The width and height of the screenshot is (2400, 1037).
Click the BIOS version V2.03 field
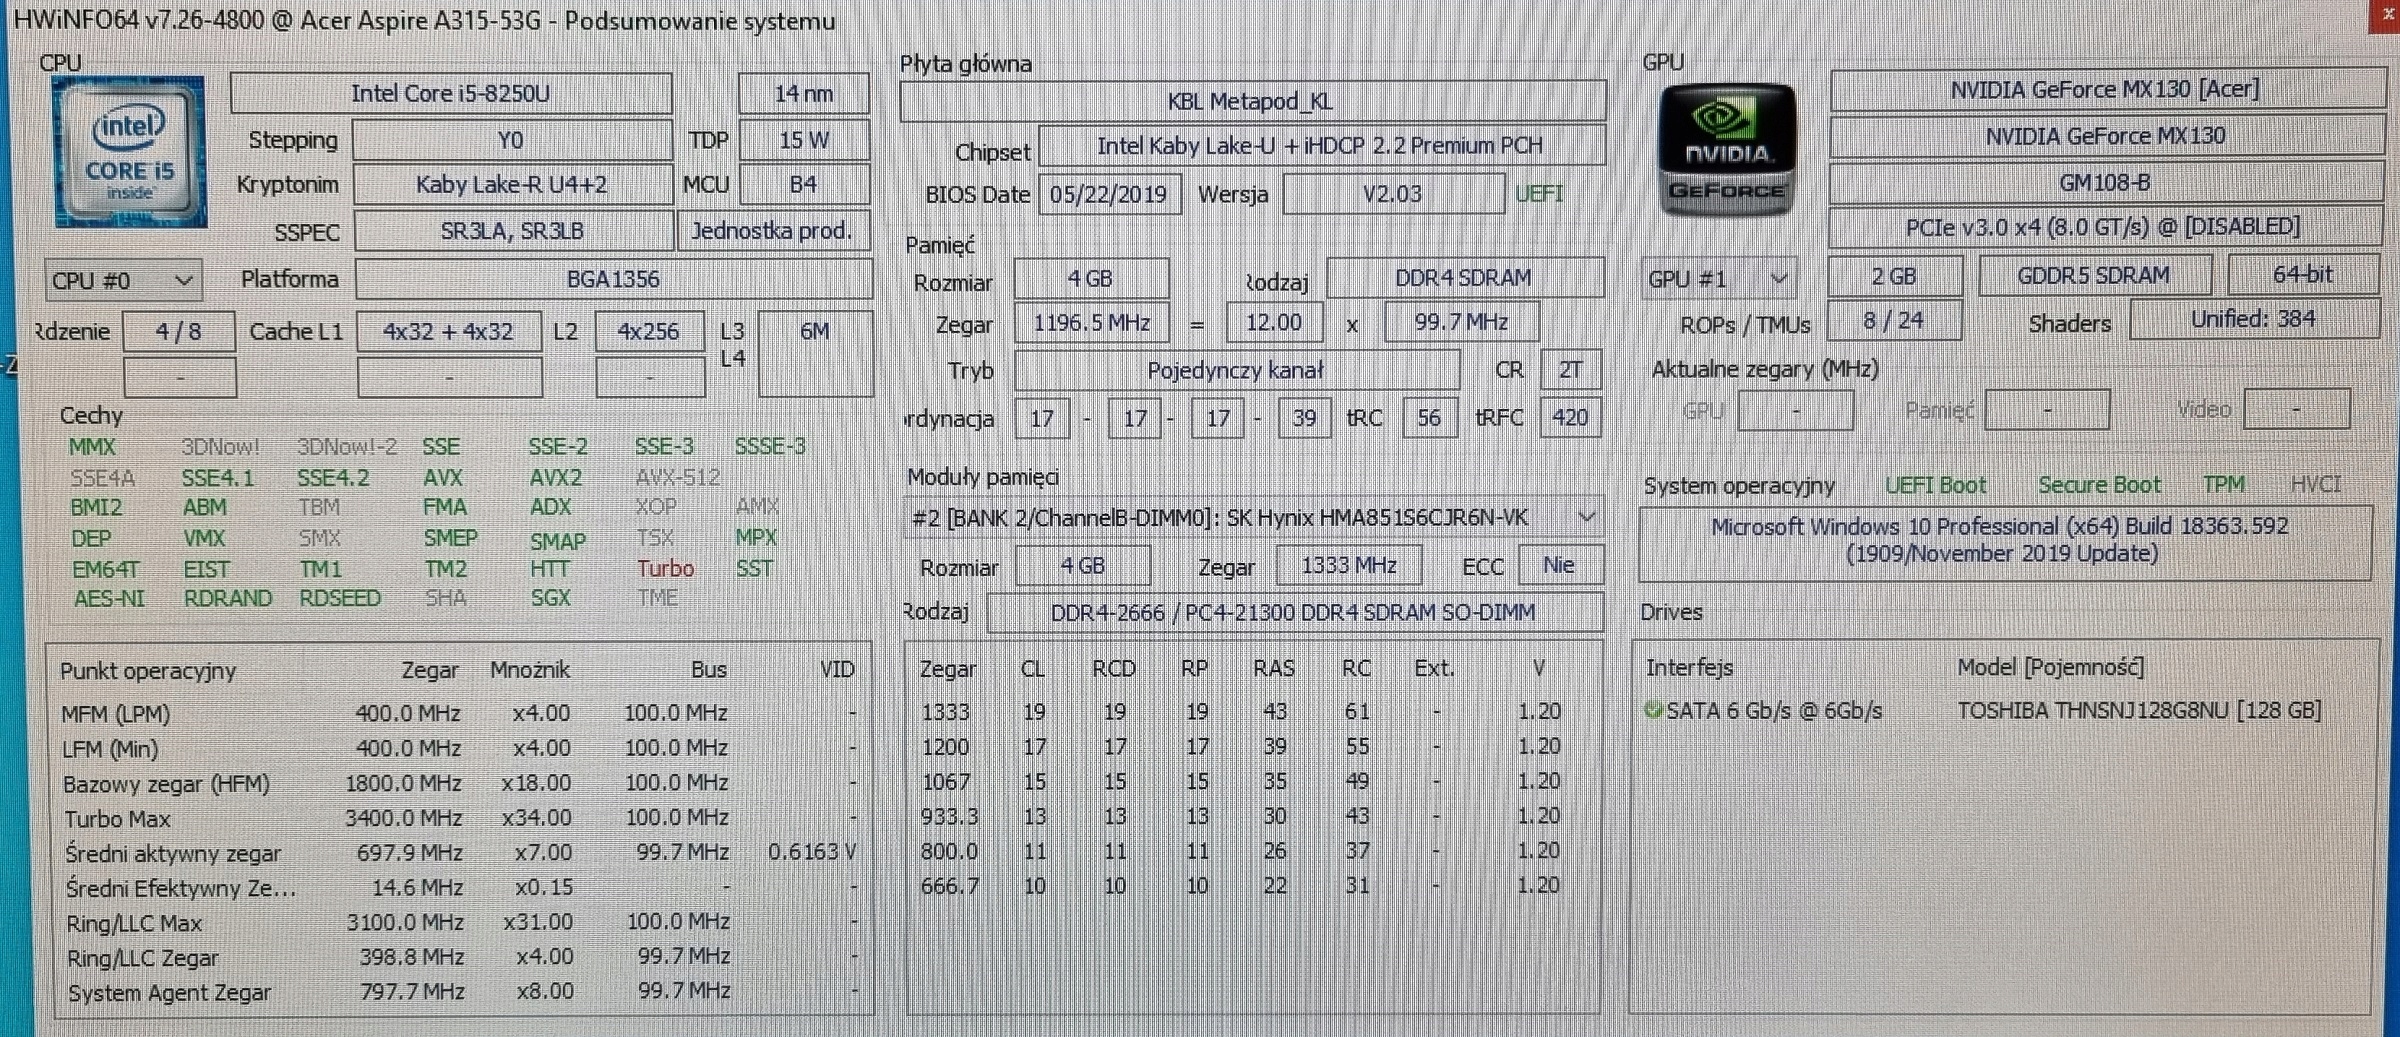pos(1393,193)
